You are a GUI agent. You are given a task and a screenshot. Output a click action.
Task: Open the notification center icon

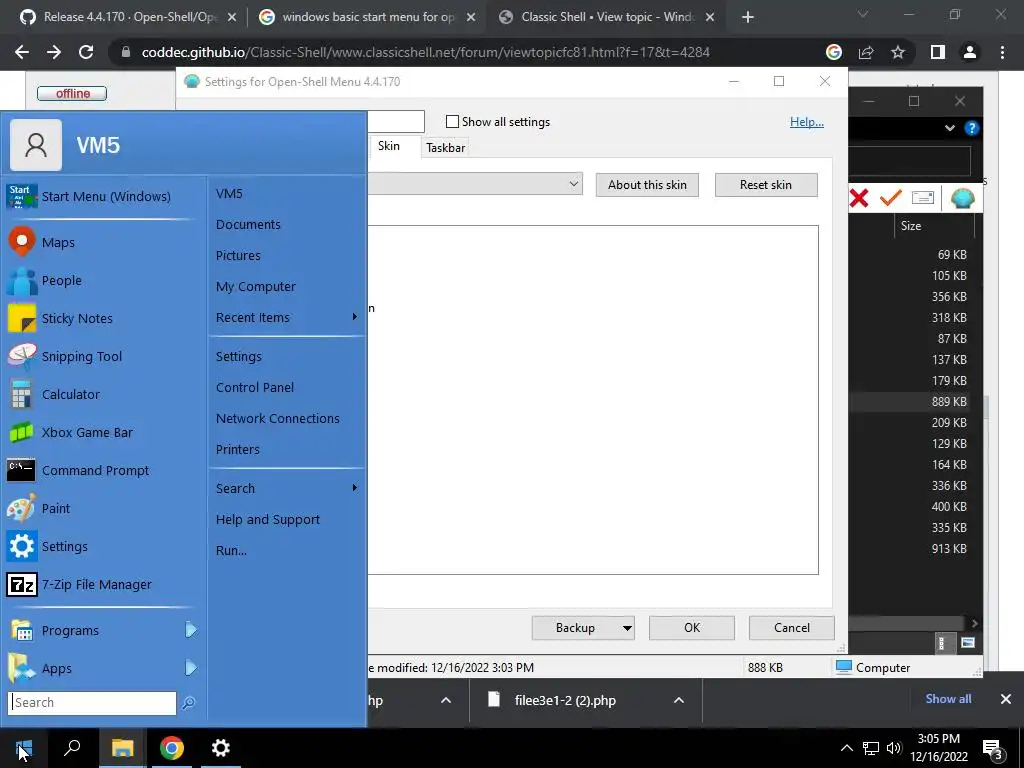993,748
